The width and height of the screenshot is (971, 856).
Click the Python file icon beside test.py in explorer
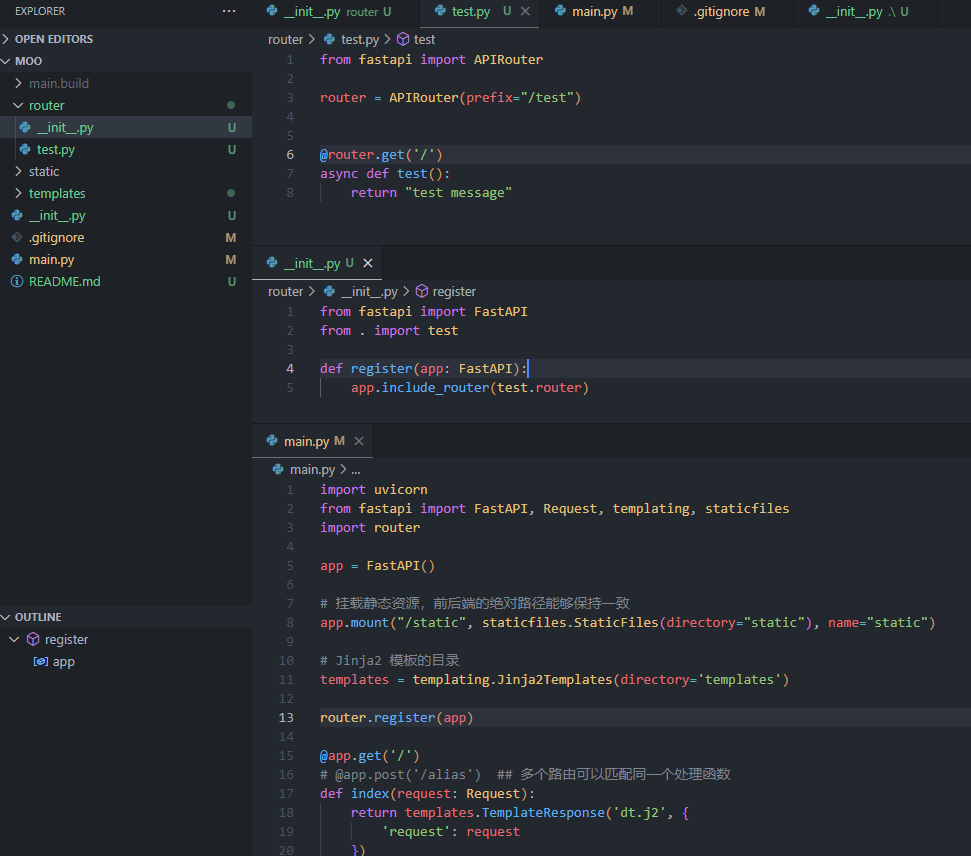click(25, 149)
